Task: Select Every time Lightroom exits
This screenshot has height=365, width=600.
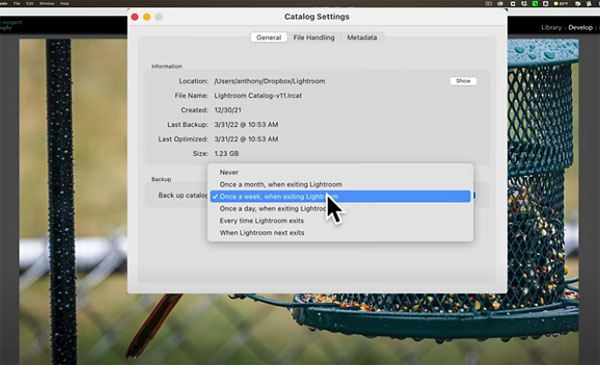Action: pos(340,221)
